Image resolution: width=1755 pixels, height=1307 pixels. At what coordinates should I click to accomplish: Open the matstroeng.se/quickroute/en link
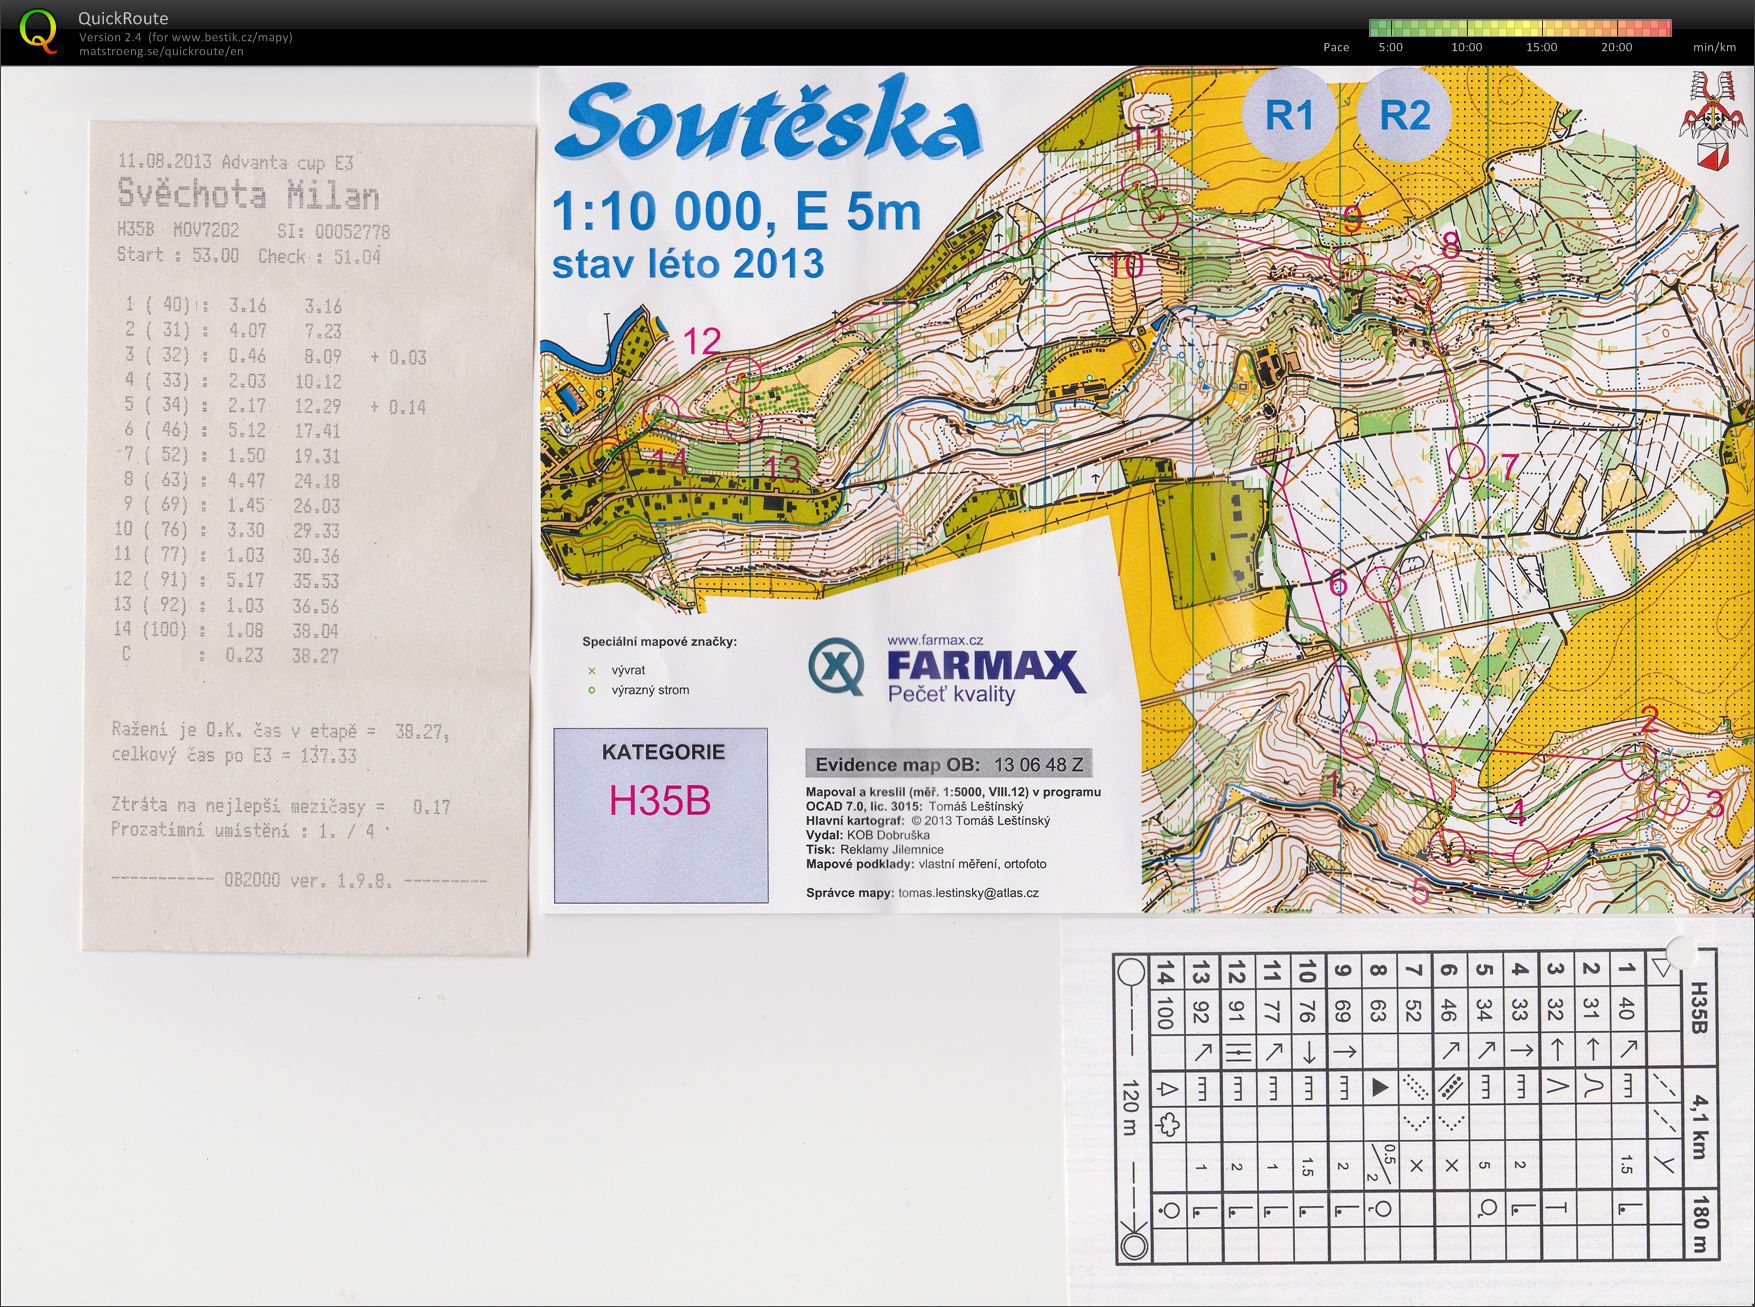coord(161,52)
